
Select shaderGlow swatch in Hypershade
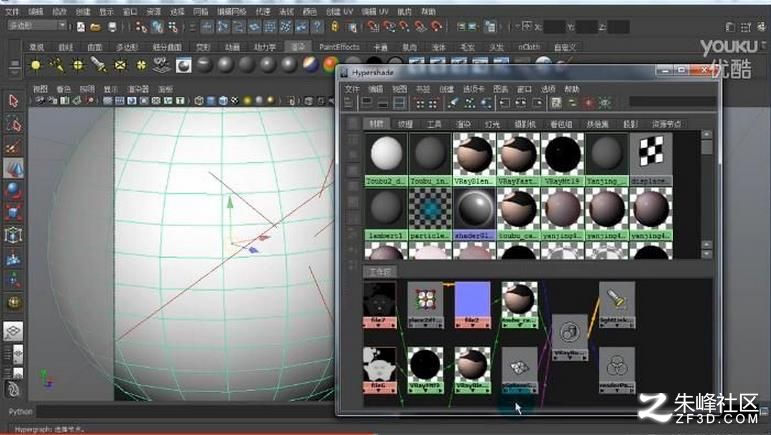coord(474,214)
